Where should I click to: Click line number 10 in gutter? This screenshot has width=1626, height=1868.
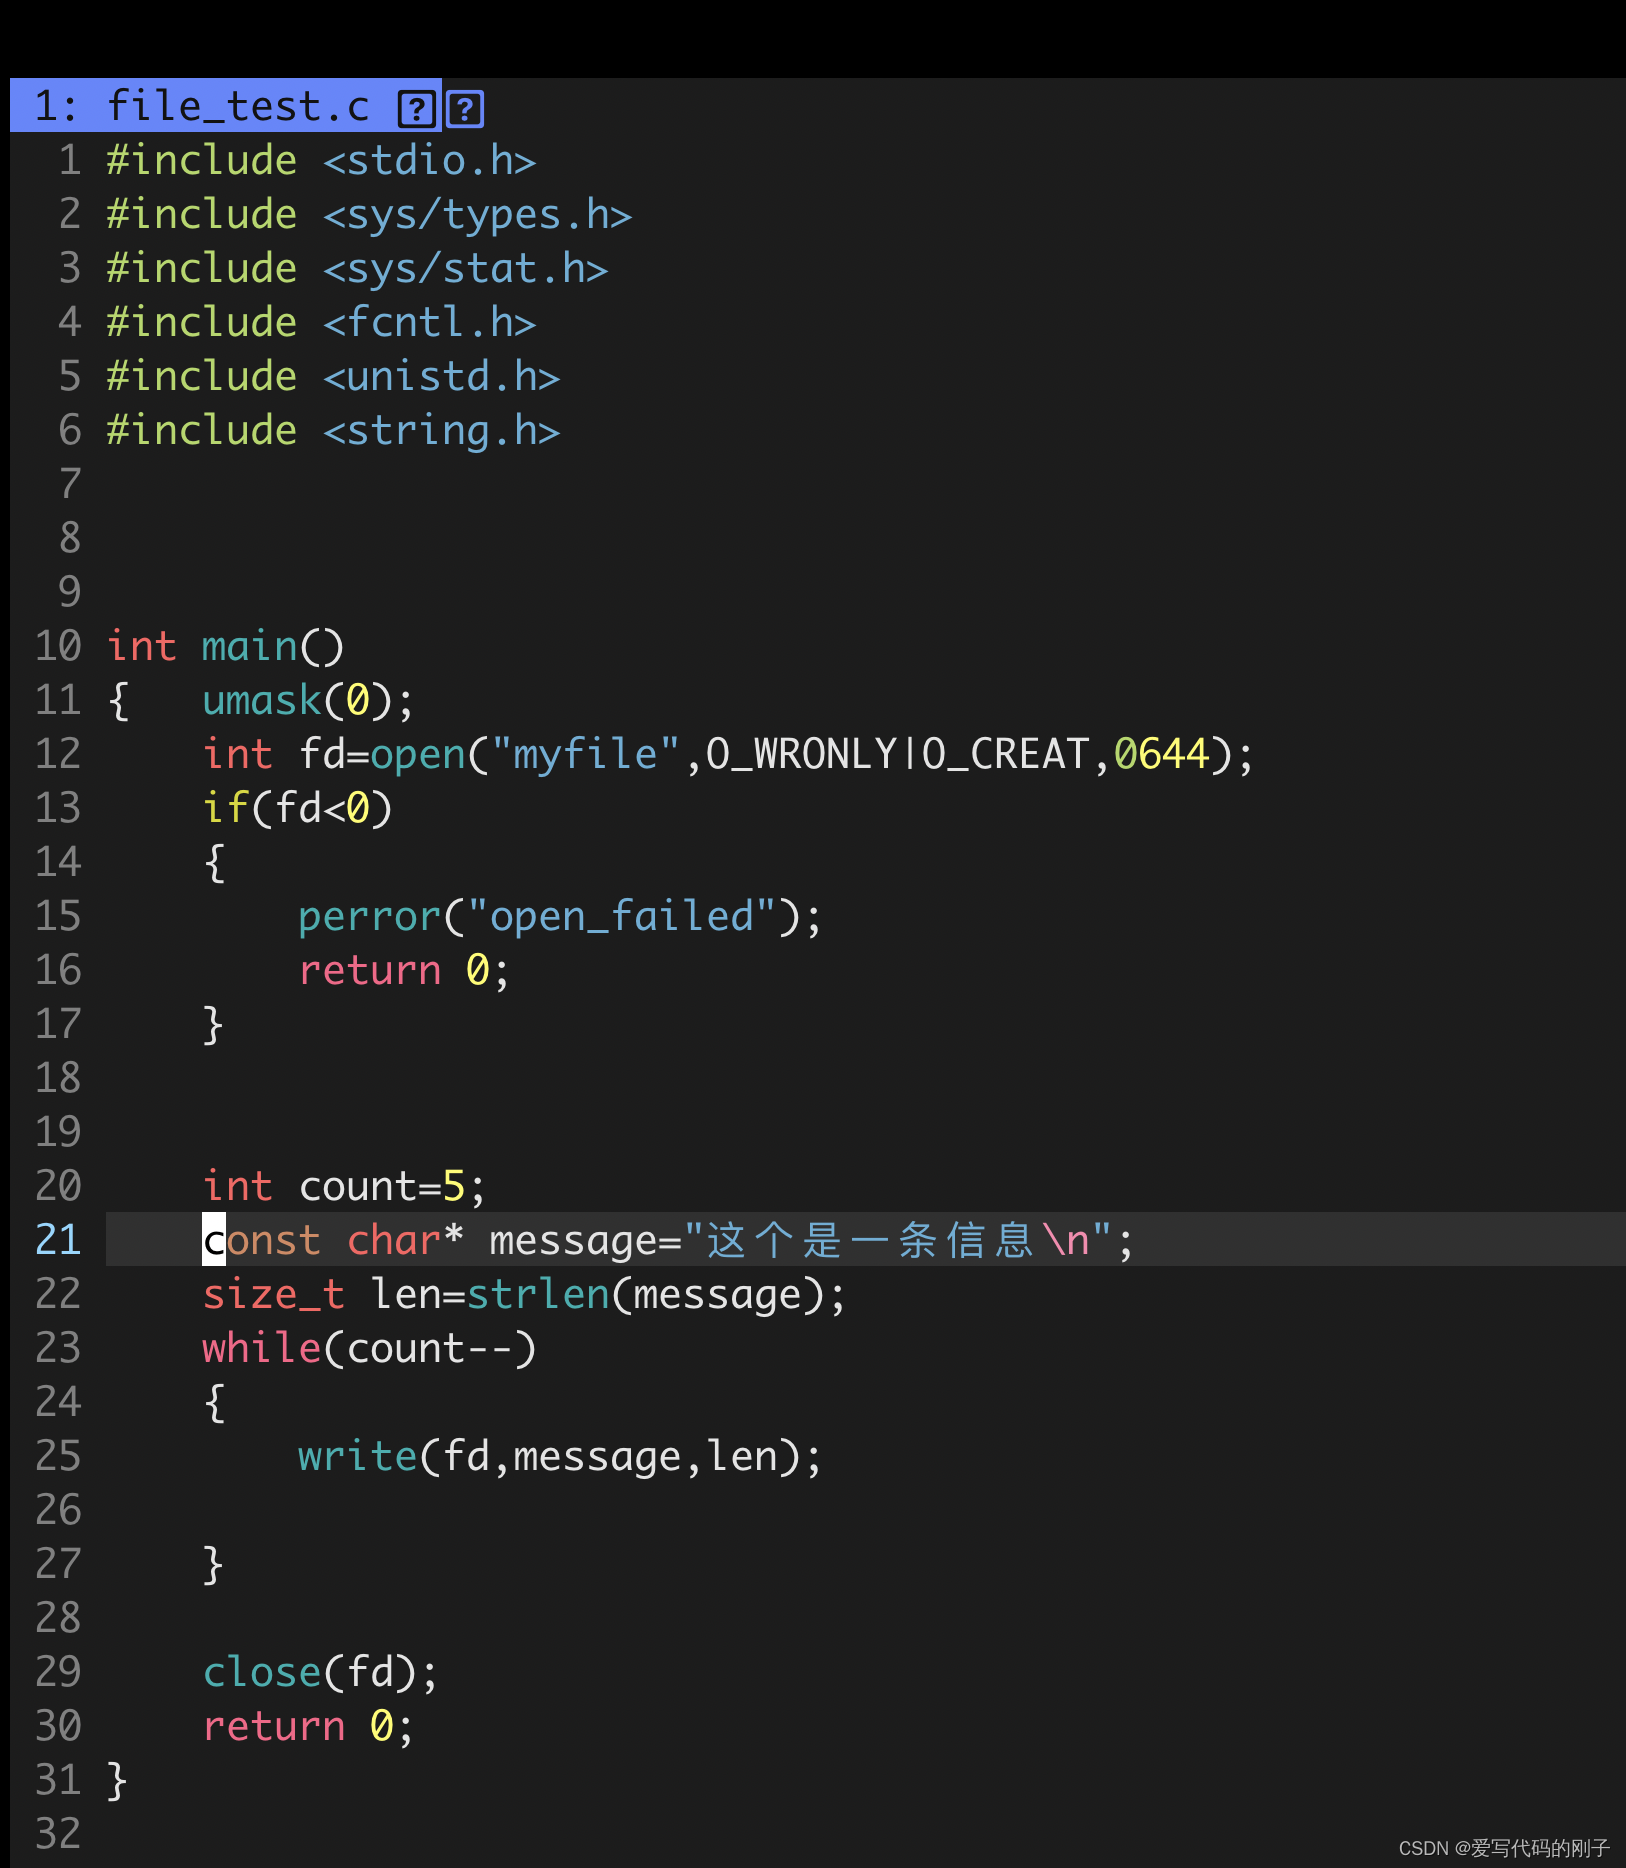58,647
